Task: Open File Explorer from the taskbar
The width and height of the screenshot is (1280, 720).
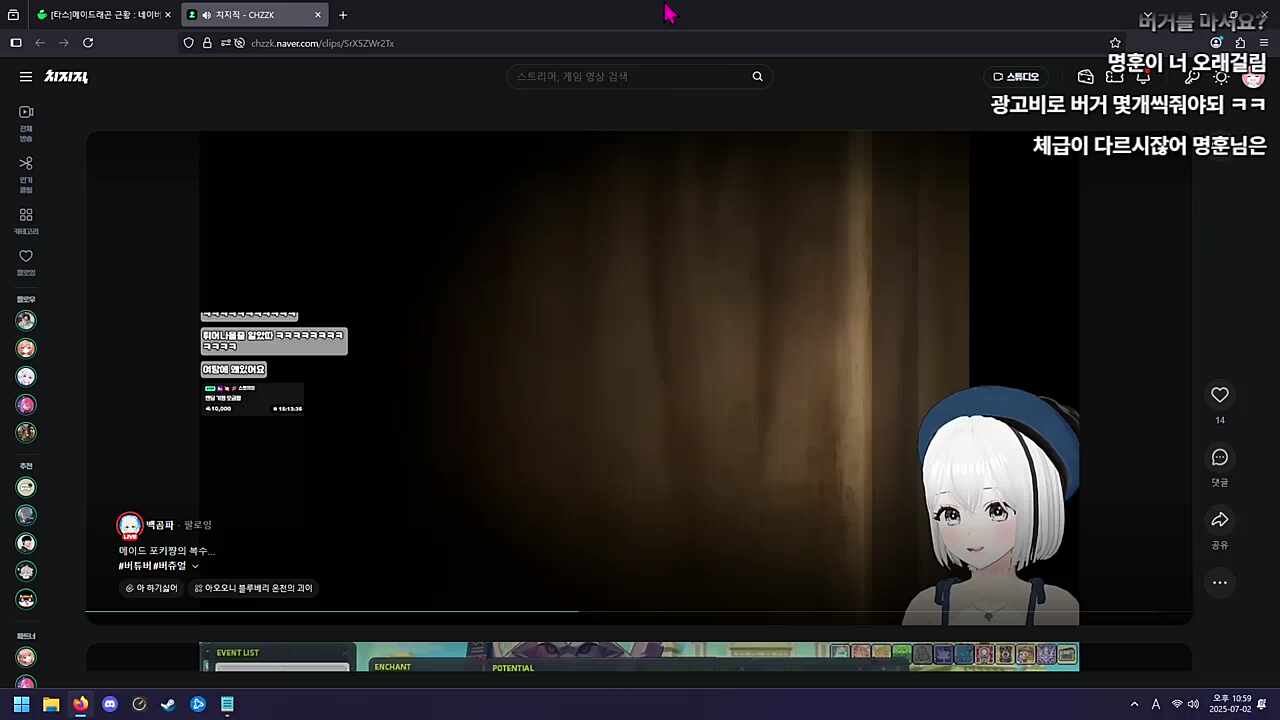Action: [x=51, y=704]
